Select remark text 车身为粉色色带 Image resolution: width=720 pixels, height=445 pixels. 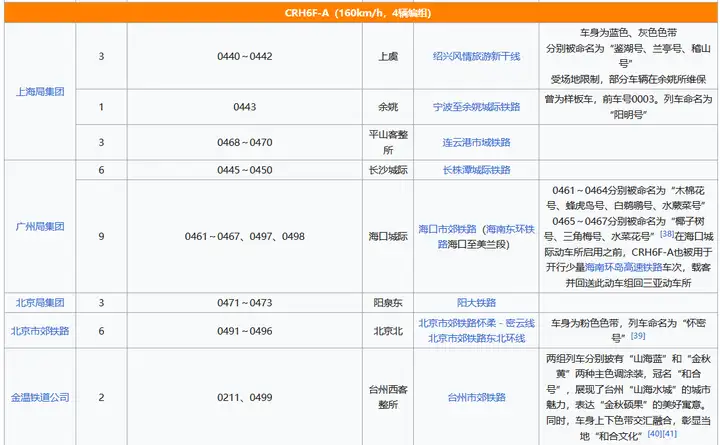point(585,323)
